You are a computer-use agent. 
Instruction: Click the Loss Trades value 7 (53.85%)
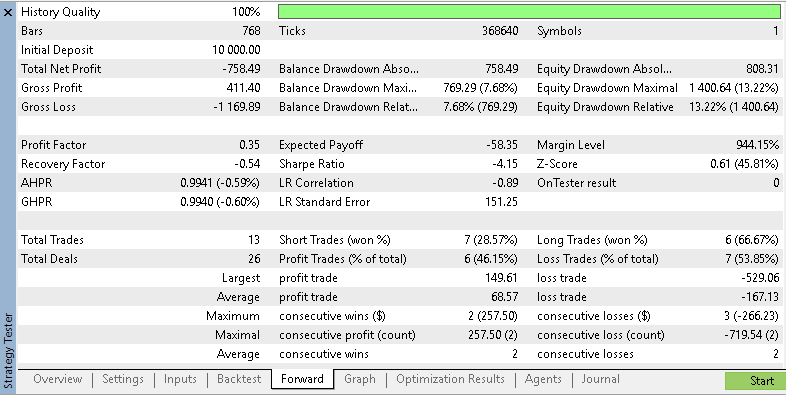pos(752,260)
